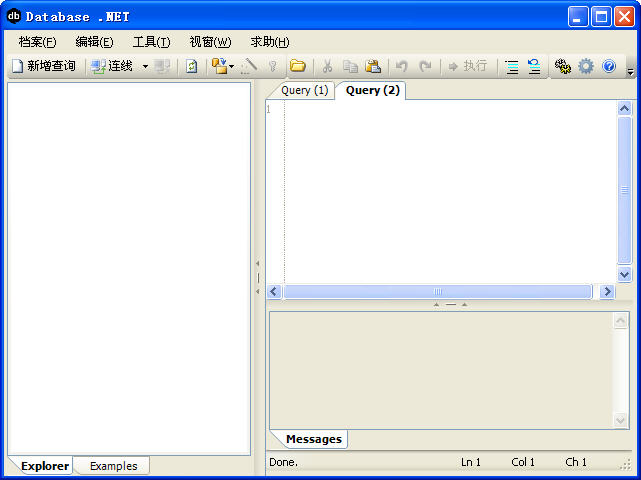Image resolution: width=641 pixels, height=480 pixels.
Task: Click the blue help question icon
Action: coord(609,66)
